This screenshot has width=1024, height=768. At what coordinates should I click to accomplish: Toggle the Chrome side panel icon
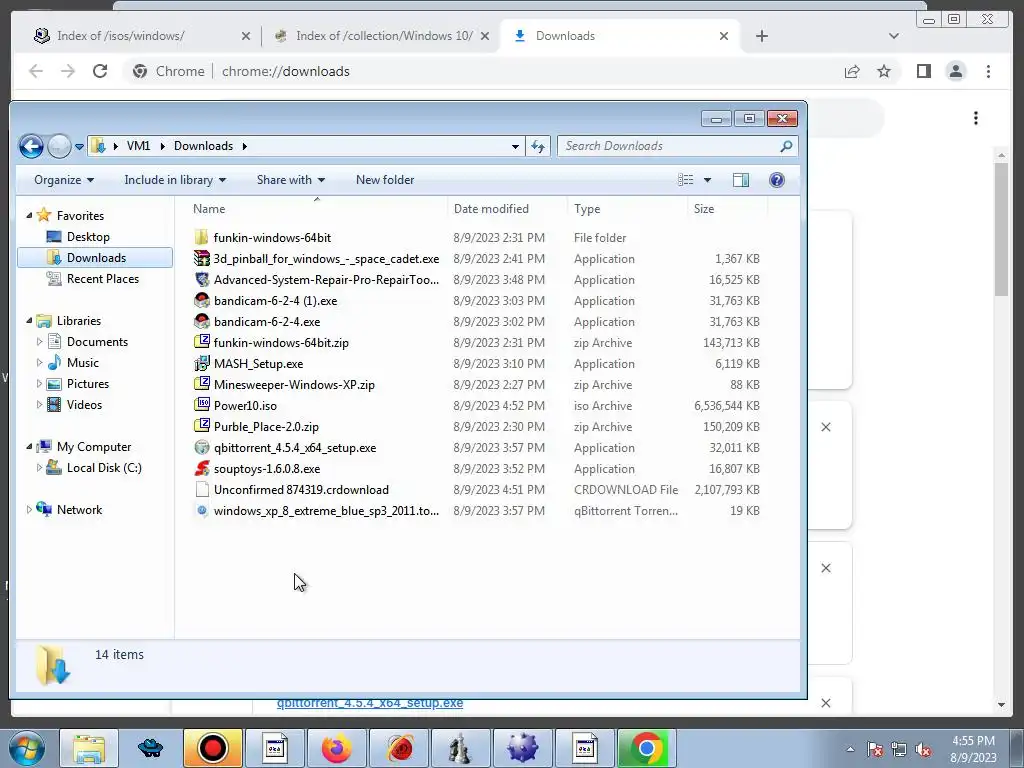pos(923,71)
